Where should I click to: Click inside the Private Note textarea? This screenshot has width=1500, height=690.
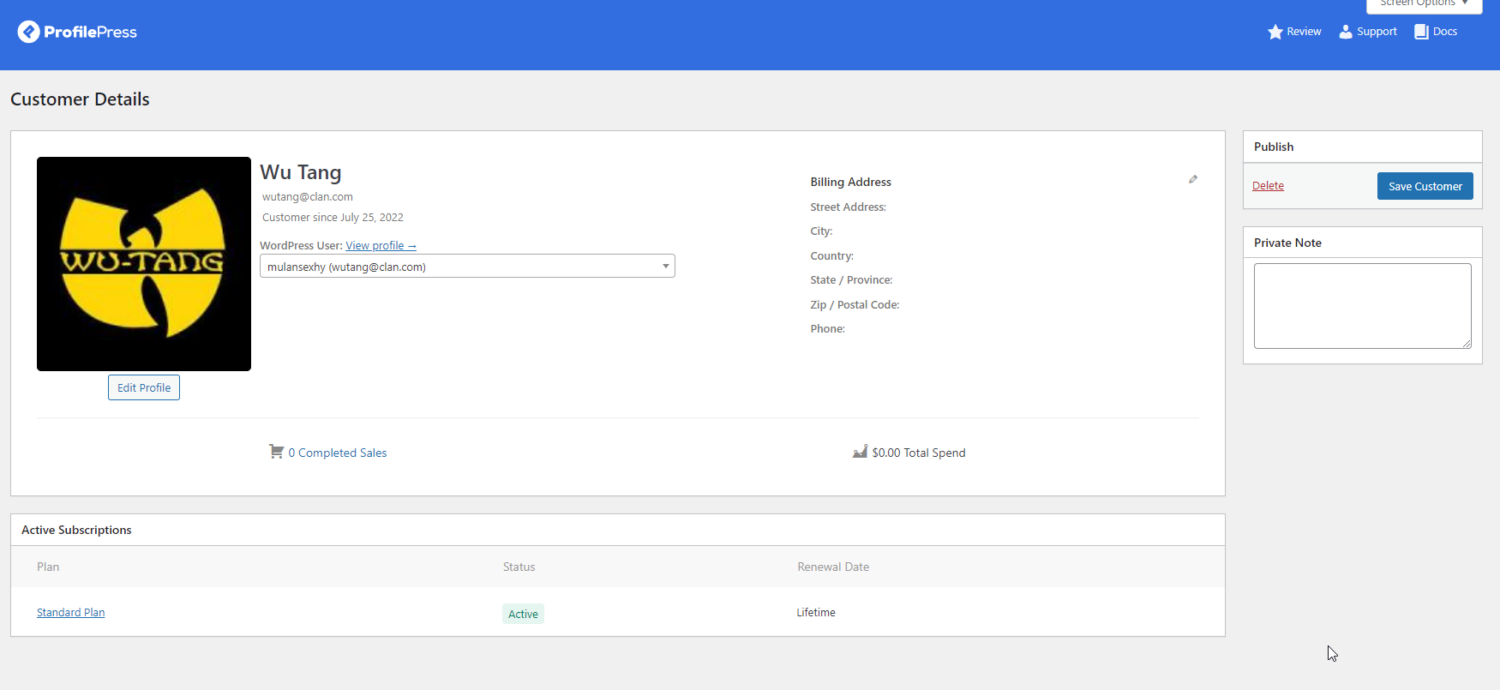pyautogui.click(x=1362, y=306)
